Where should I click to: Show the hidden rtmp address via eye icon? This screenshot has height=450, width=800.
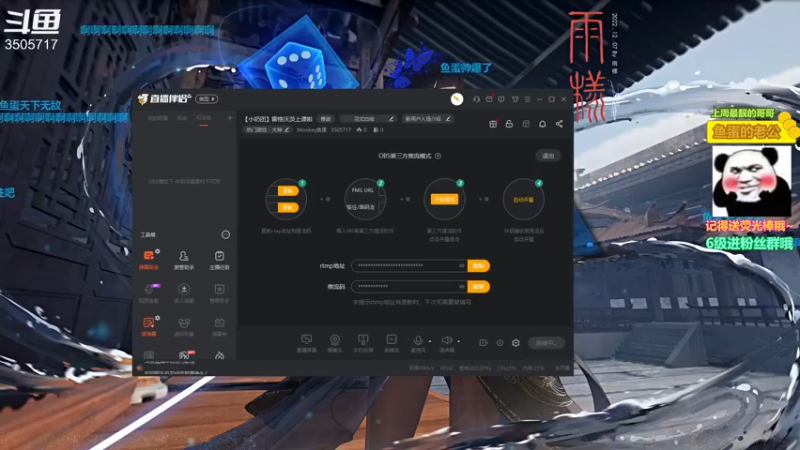pos(461,265)
